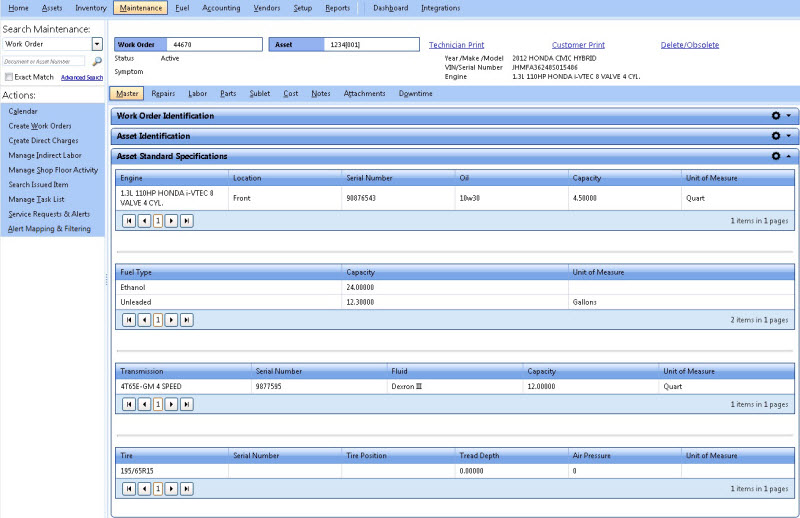Image resolution: width=800 pixels, height=518 pixels.
Task: Click the Asset number field
Action: 371,44
